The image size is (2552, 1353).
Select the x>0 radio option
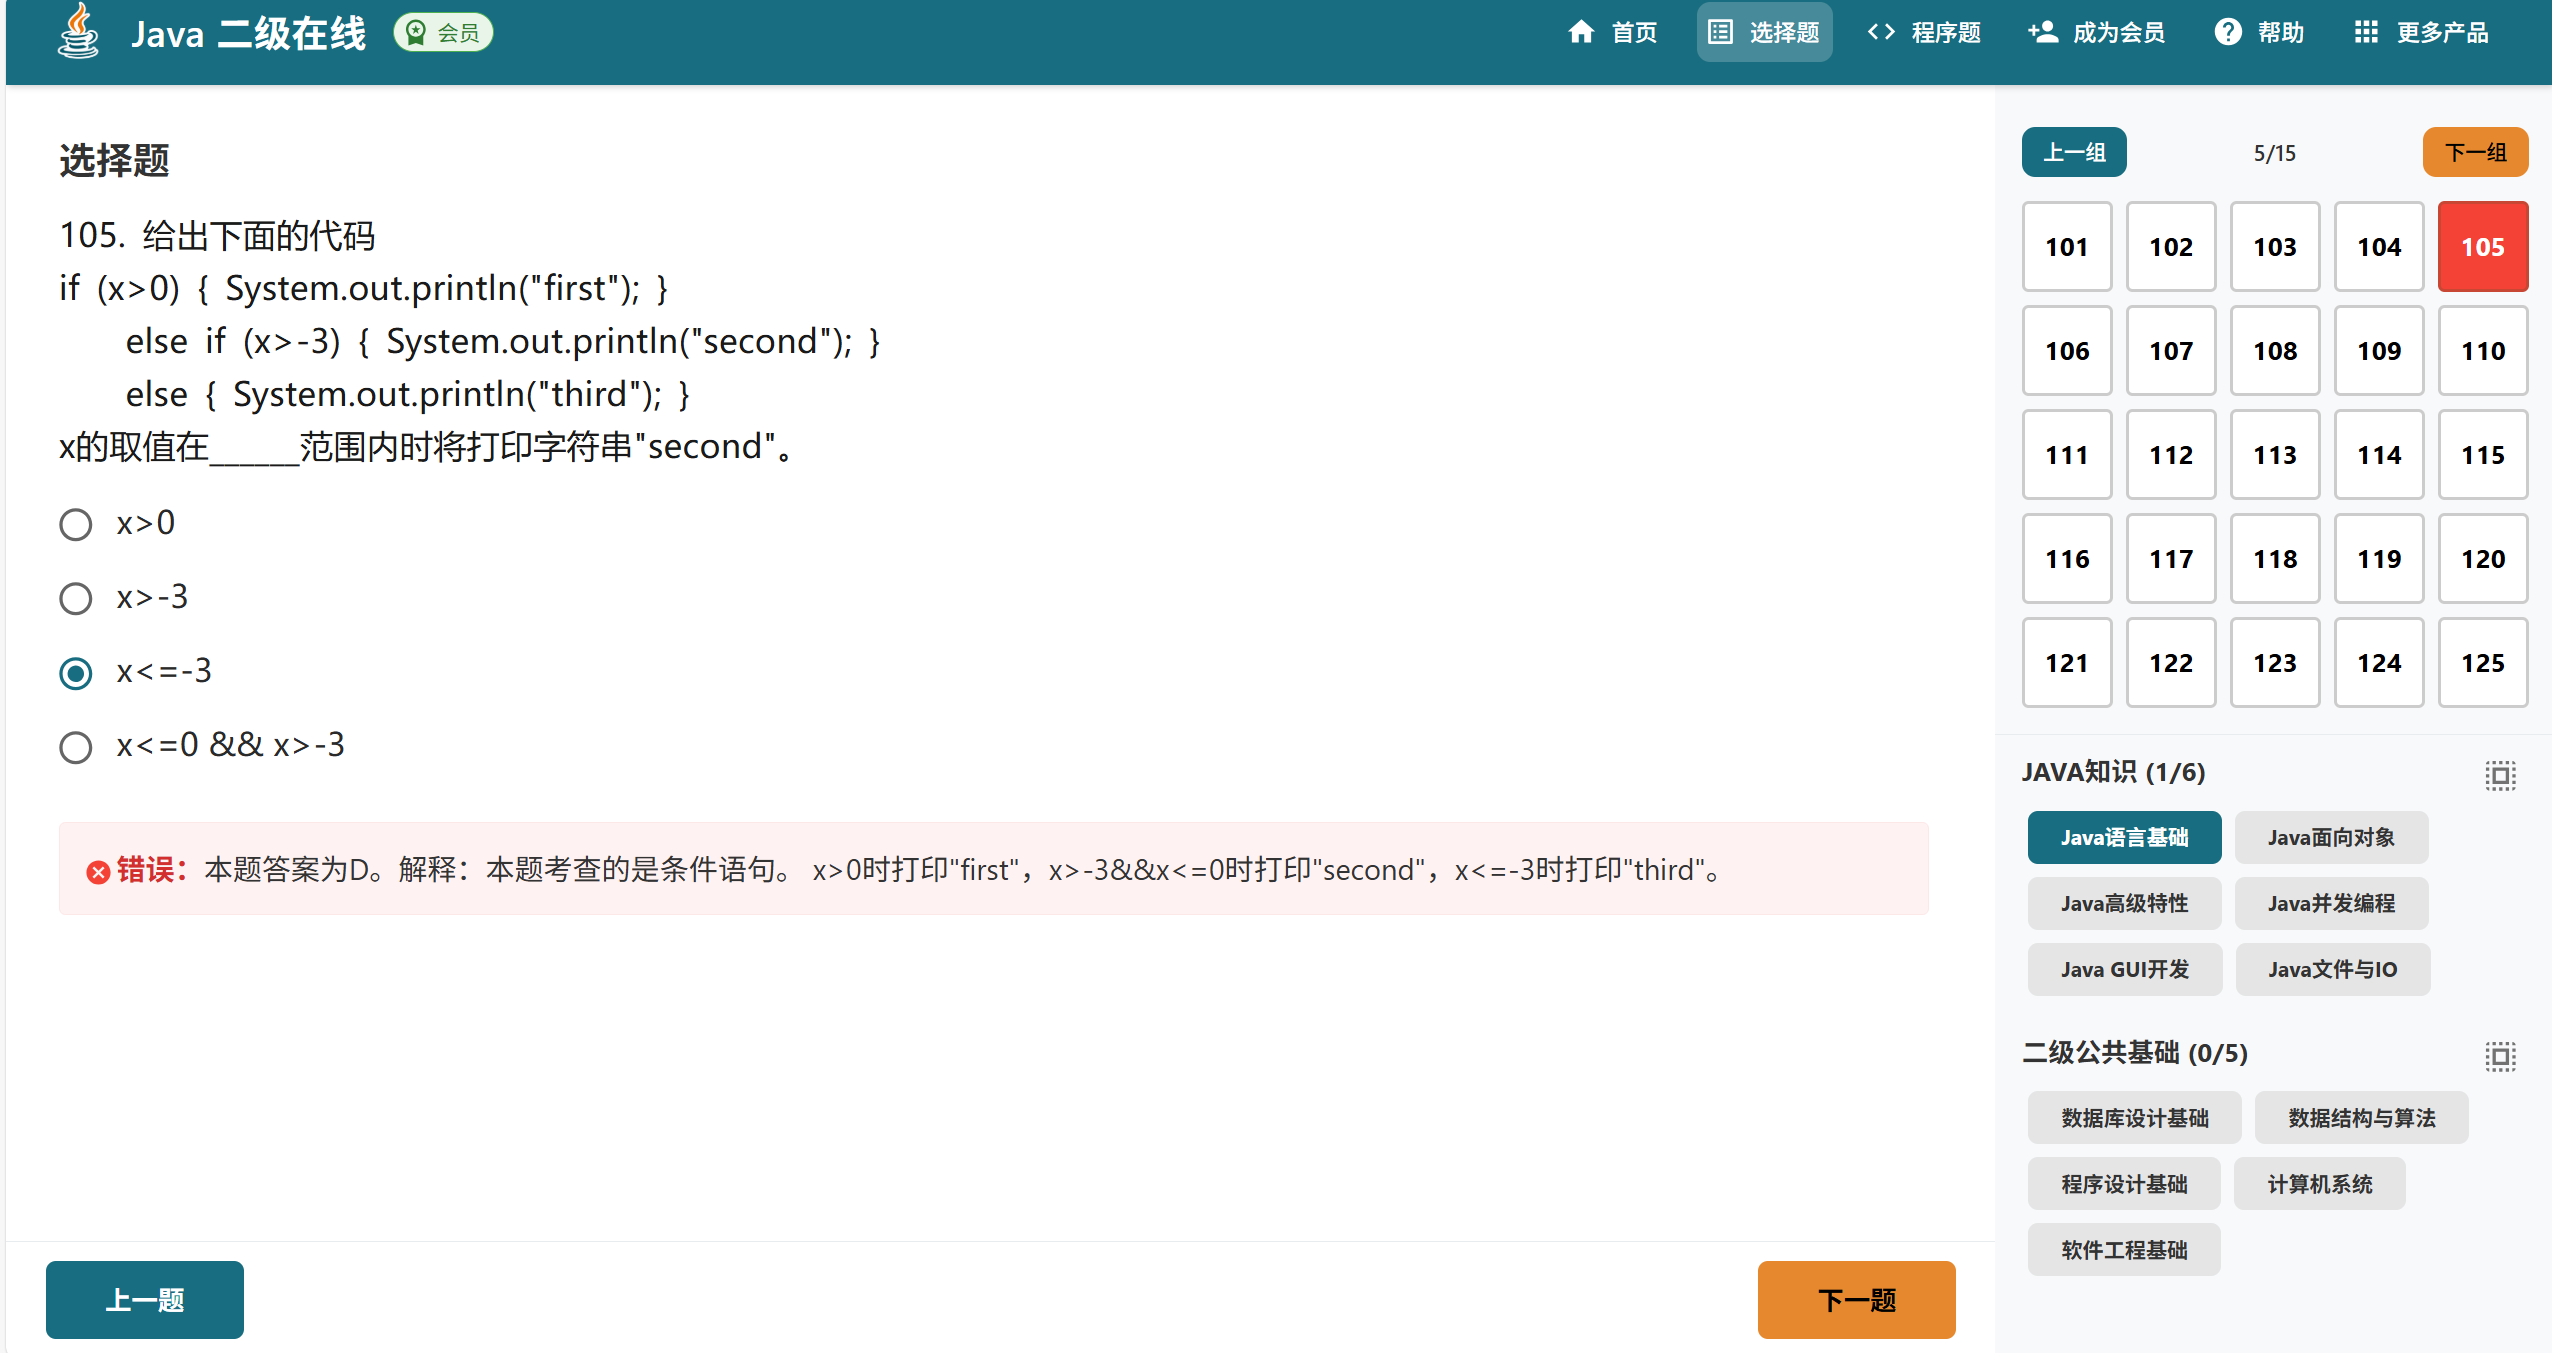point(76,524)
